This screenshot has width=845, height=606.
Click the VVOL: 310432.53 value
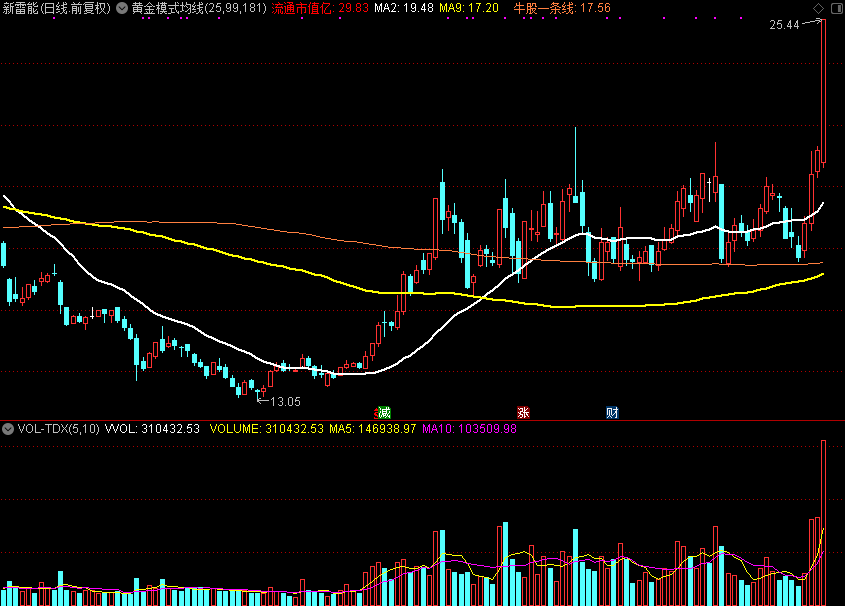pyautogui.click(x=152, y=429)
